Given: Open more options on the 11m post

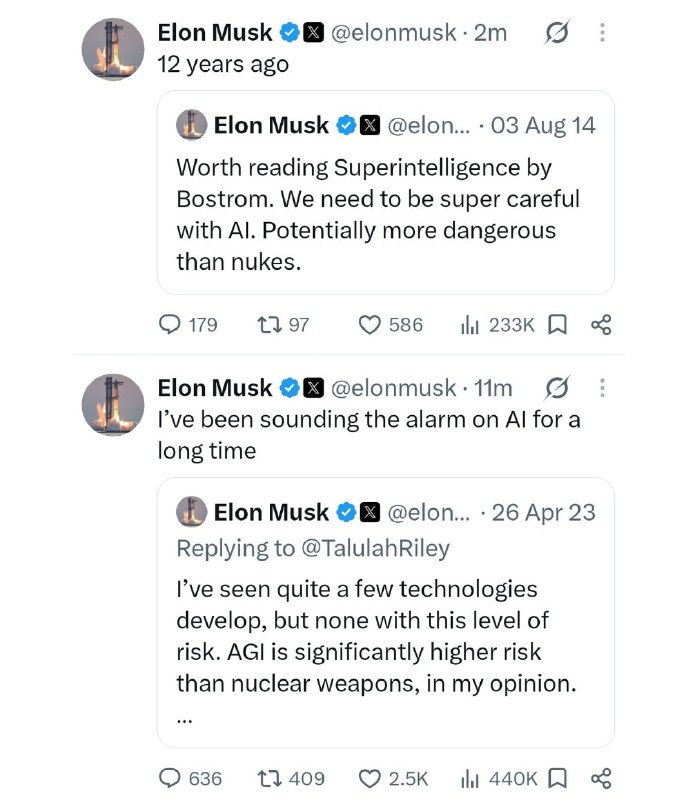Looking at the screenshot, I should tap(603, 388).
